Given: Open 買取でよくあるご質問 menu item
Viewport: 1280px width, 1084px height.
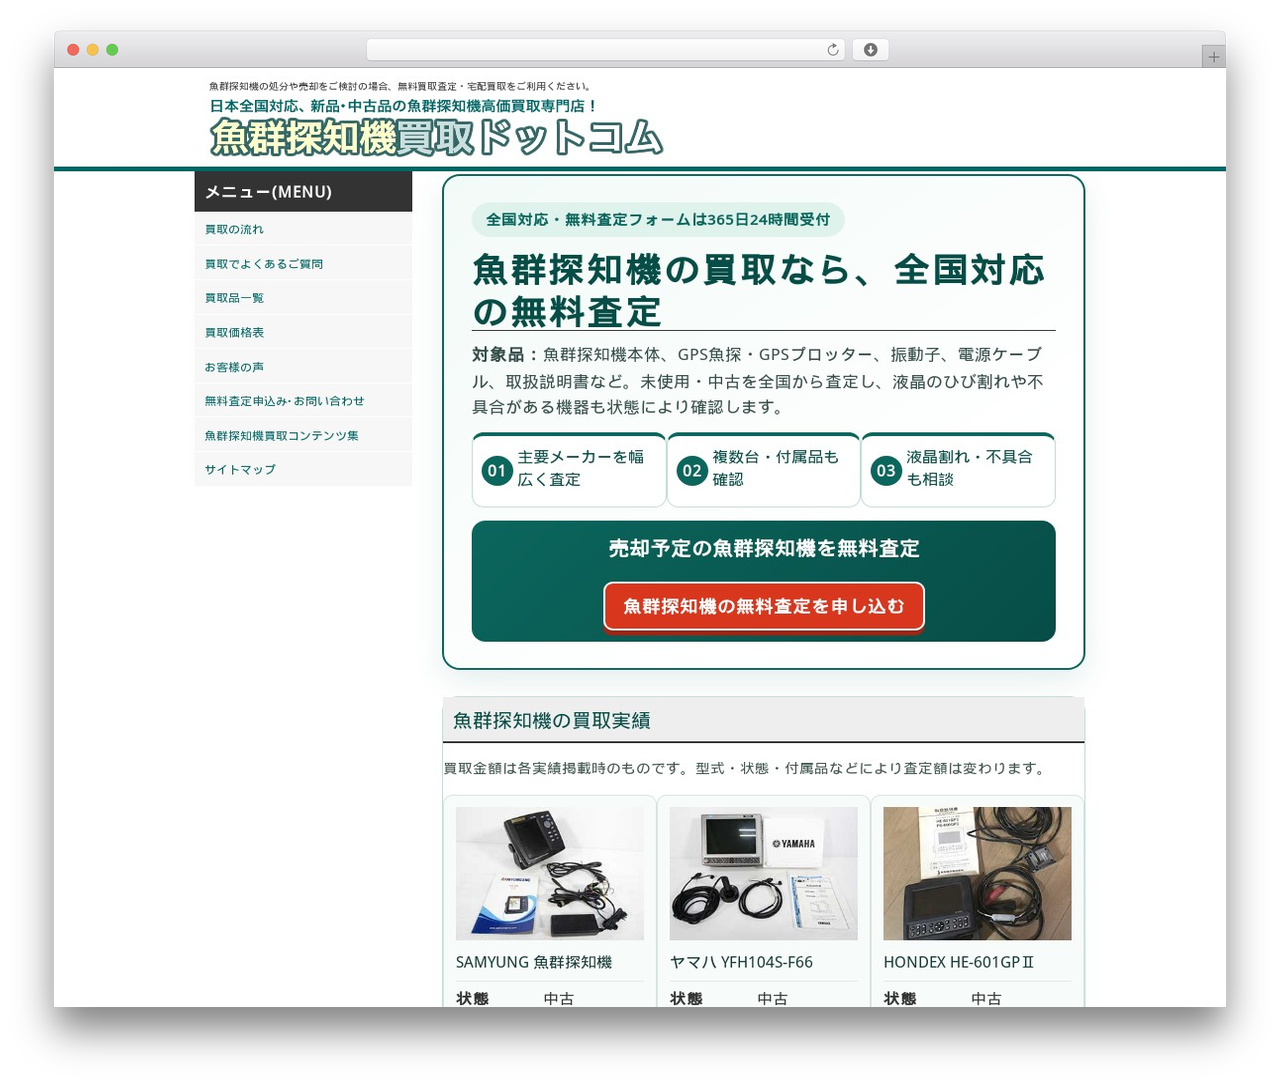Looking at the screenshot, I should pyautogui.click(x=303, y=264).
